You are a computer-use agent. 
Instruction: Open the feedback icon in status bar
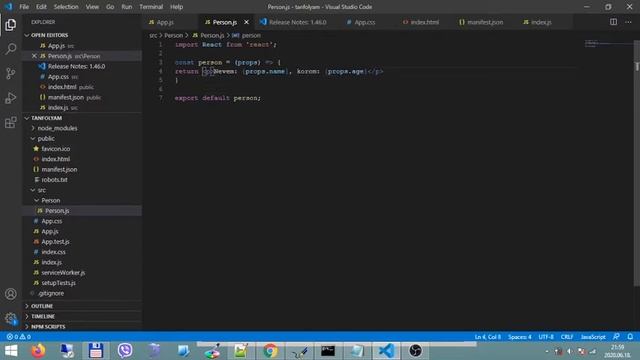(616, 337)
